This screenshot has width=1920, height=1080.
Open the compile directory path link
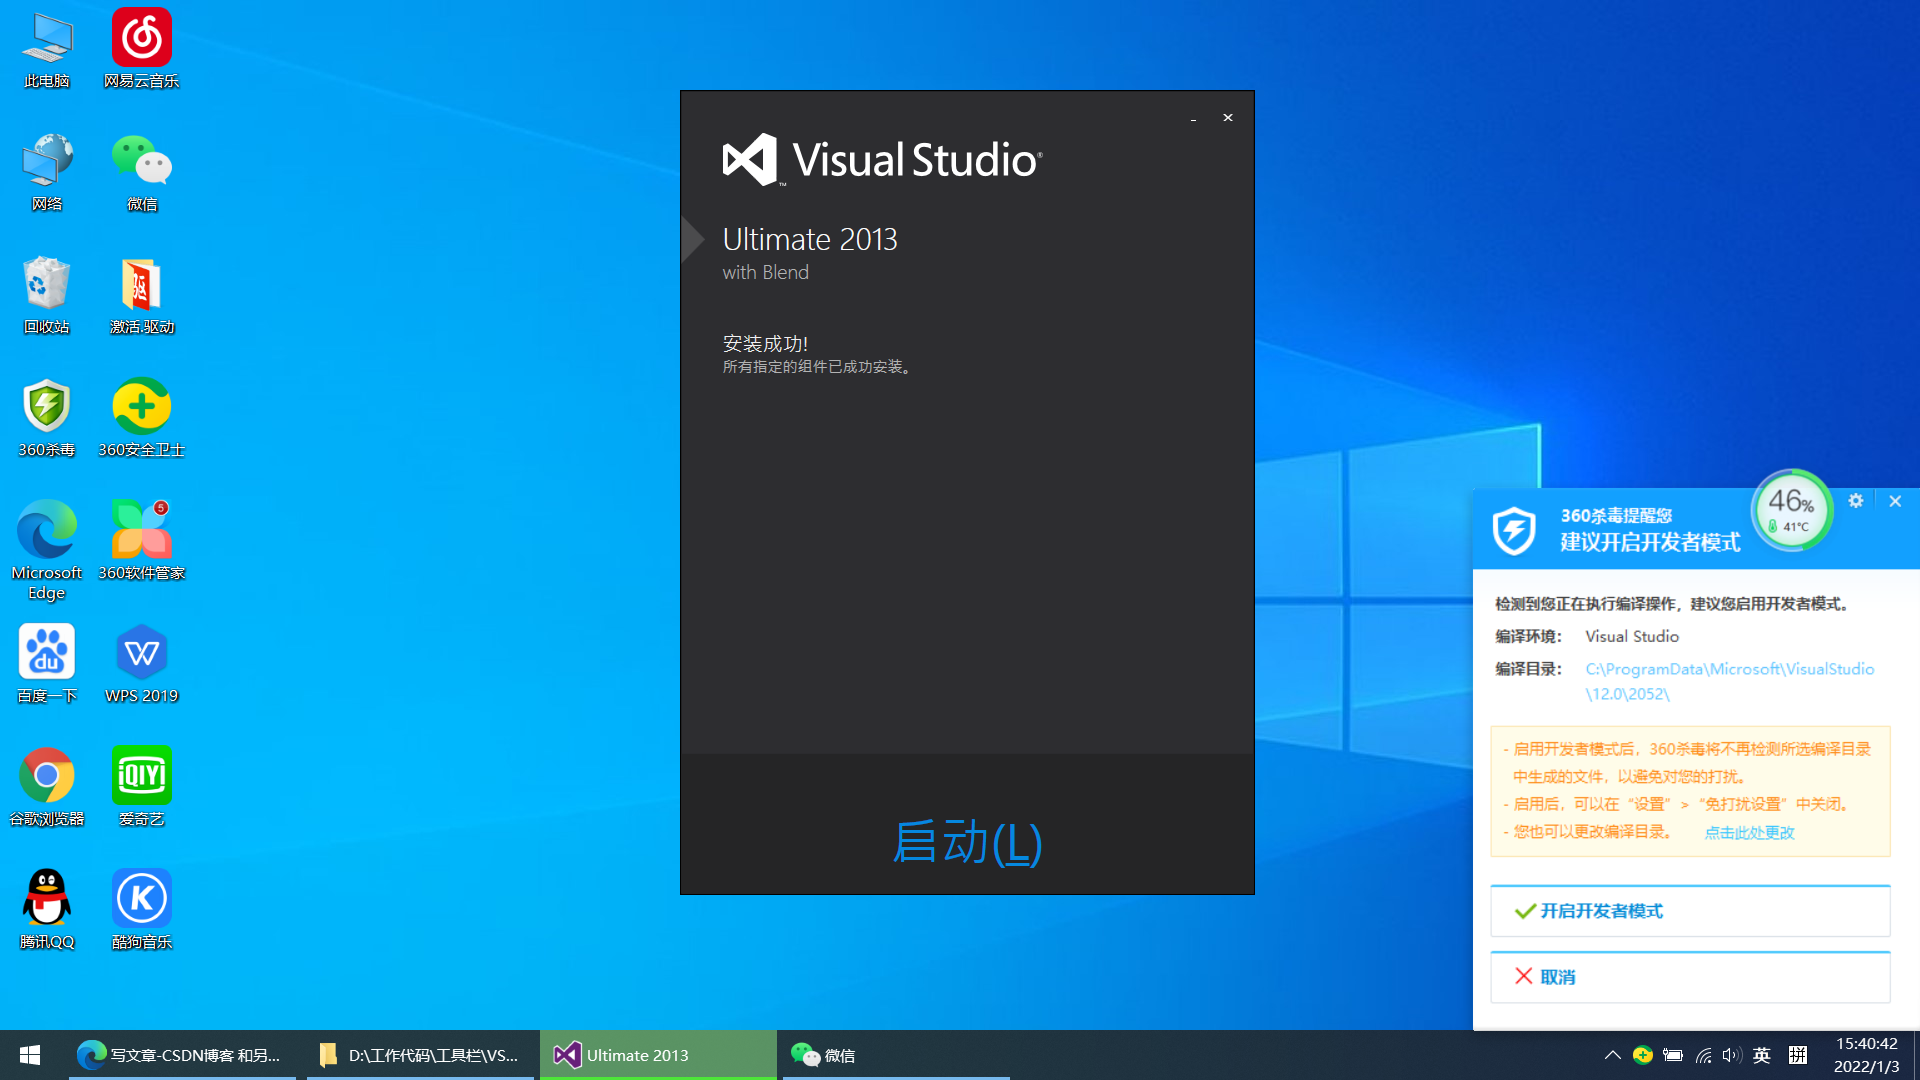click(x=1729, y=681)
